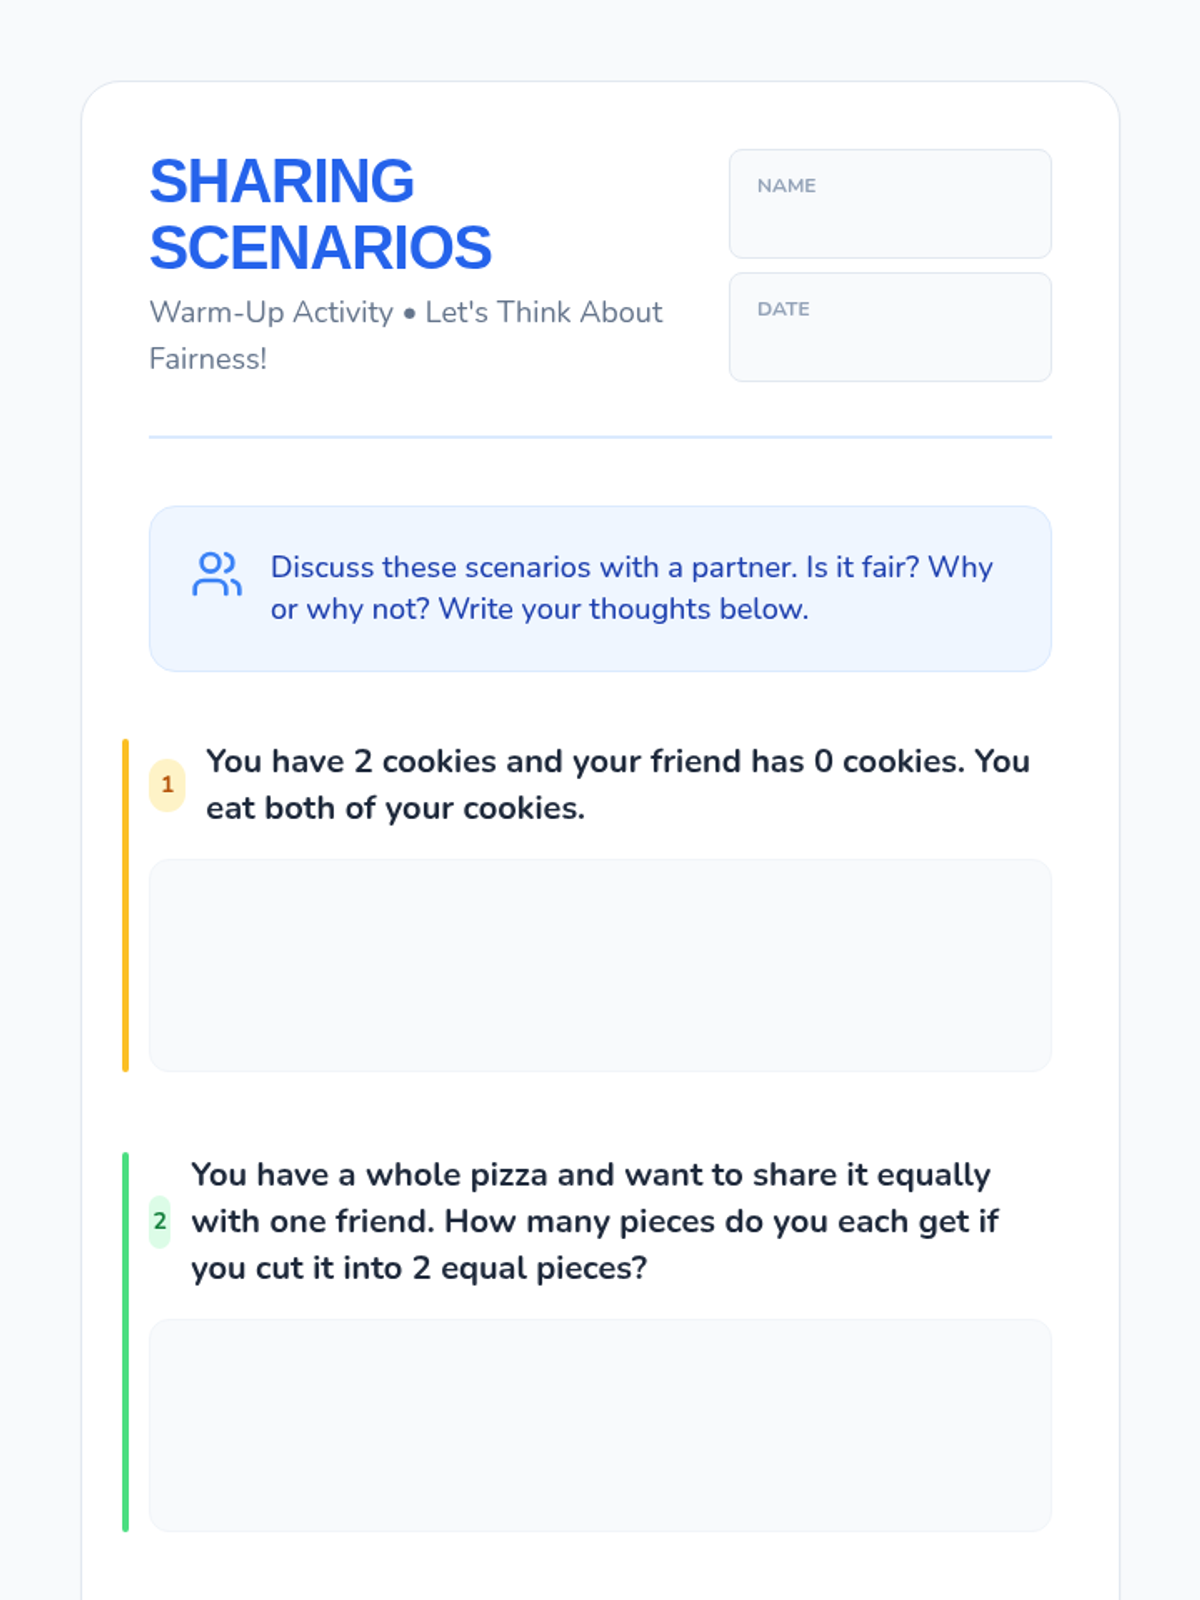Click the horizontal divider line below the header
The width and height of the screenshot is (1200, 1600).
(x=600, y=437)
